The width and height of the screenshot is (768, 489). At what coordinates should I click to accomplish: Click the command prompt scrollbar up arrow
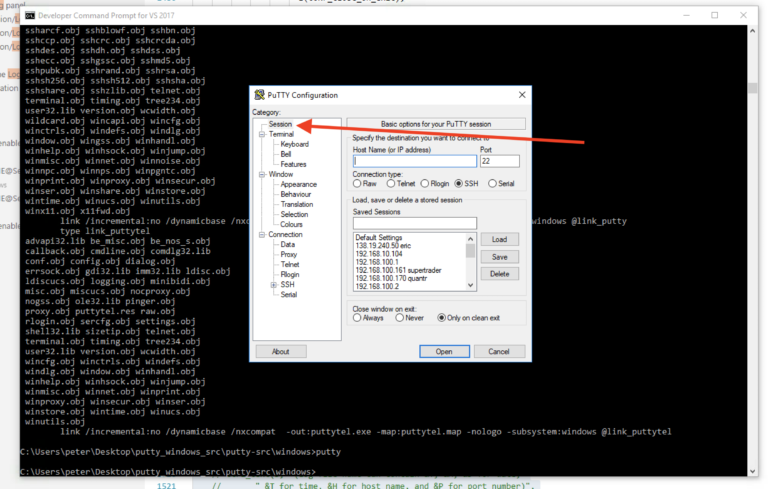[x=752, y=30]
